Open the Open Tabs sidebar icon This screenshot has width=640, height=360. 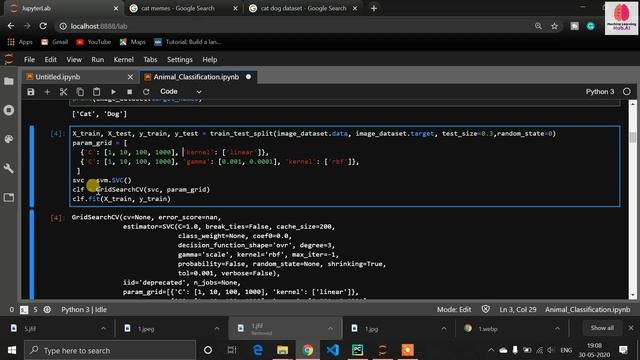point(9,198)
